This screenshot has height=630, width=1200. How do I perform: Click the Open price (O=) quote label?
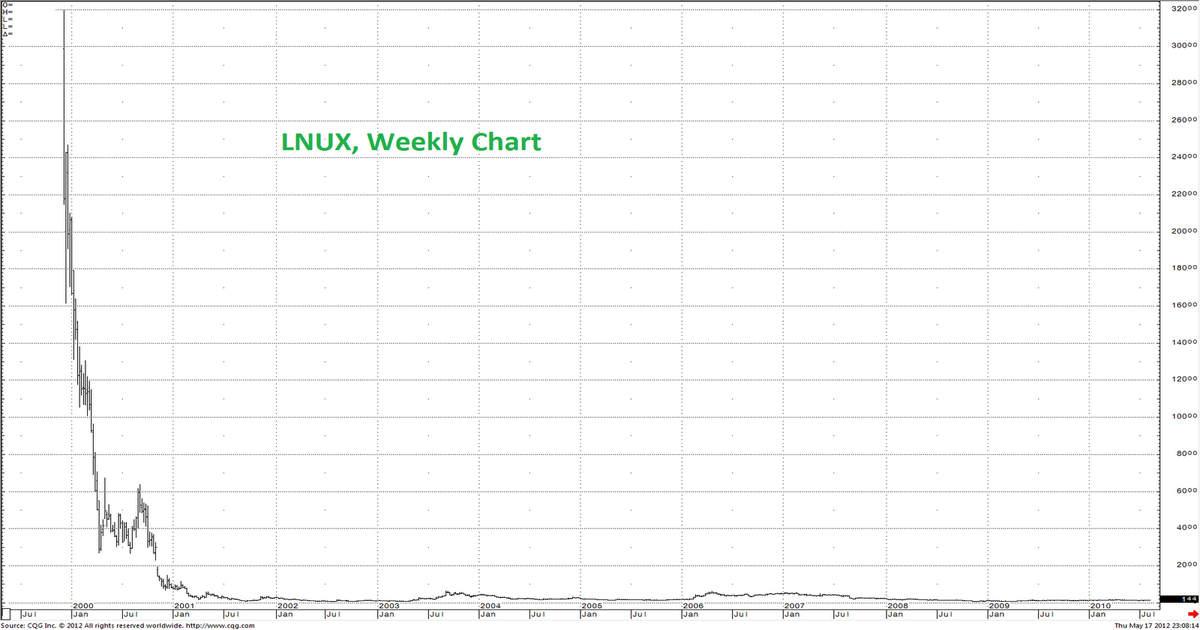(x=7, y=5)
